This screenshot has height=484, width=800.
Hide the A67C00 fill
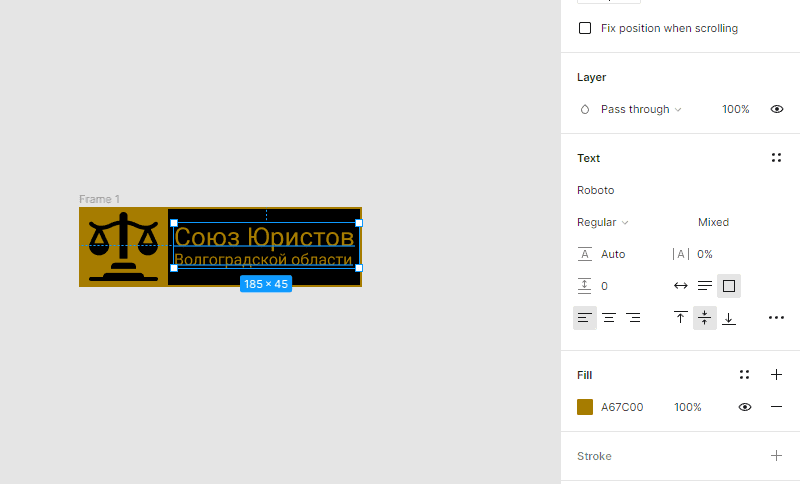[745, 407]
